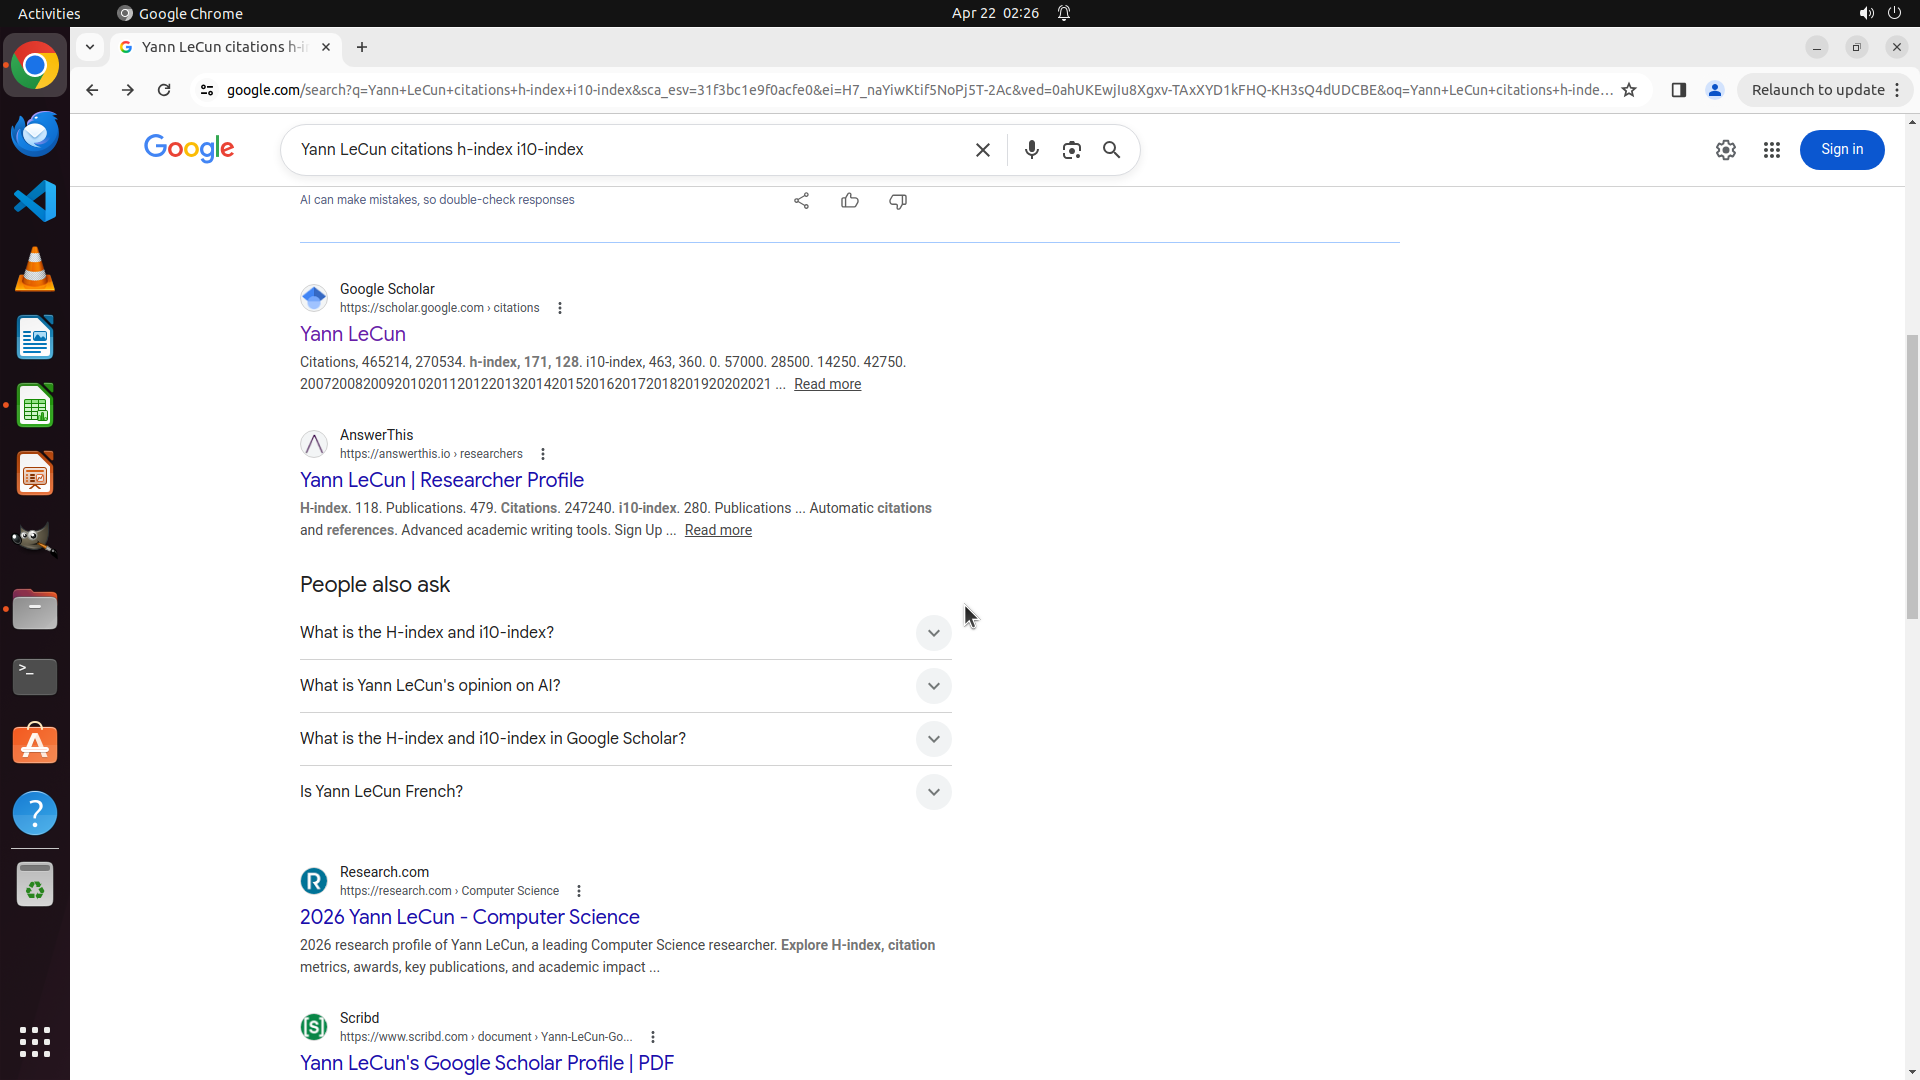Screen dimensions: 1920x1080
Task: Click the voice search microphone icon
Action: (x=1031, y=150)
